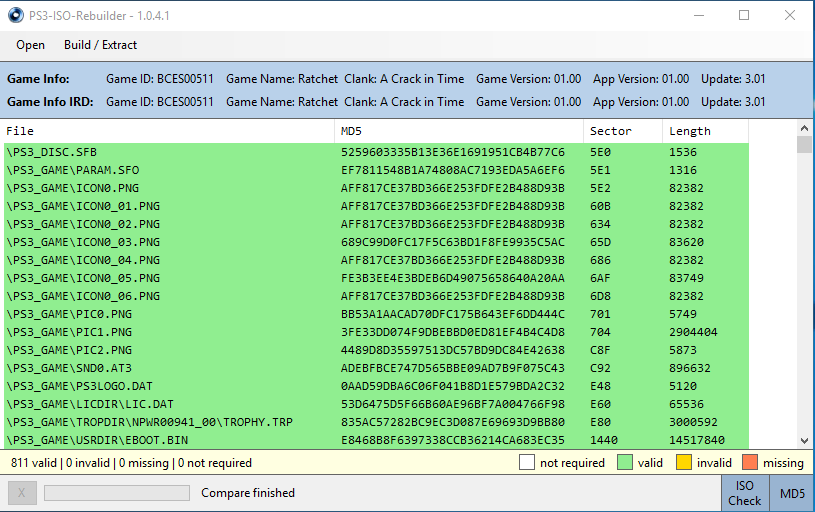Viewport: 815px width, 512px height.
Task: Click the MD5 button
Action: click(792, 493)
